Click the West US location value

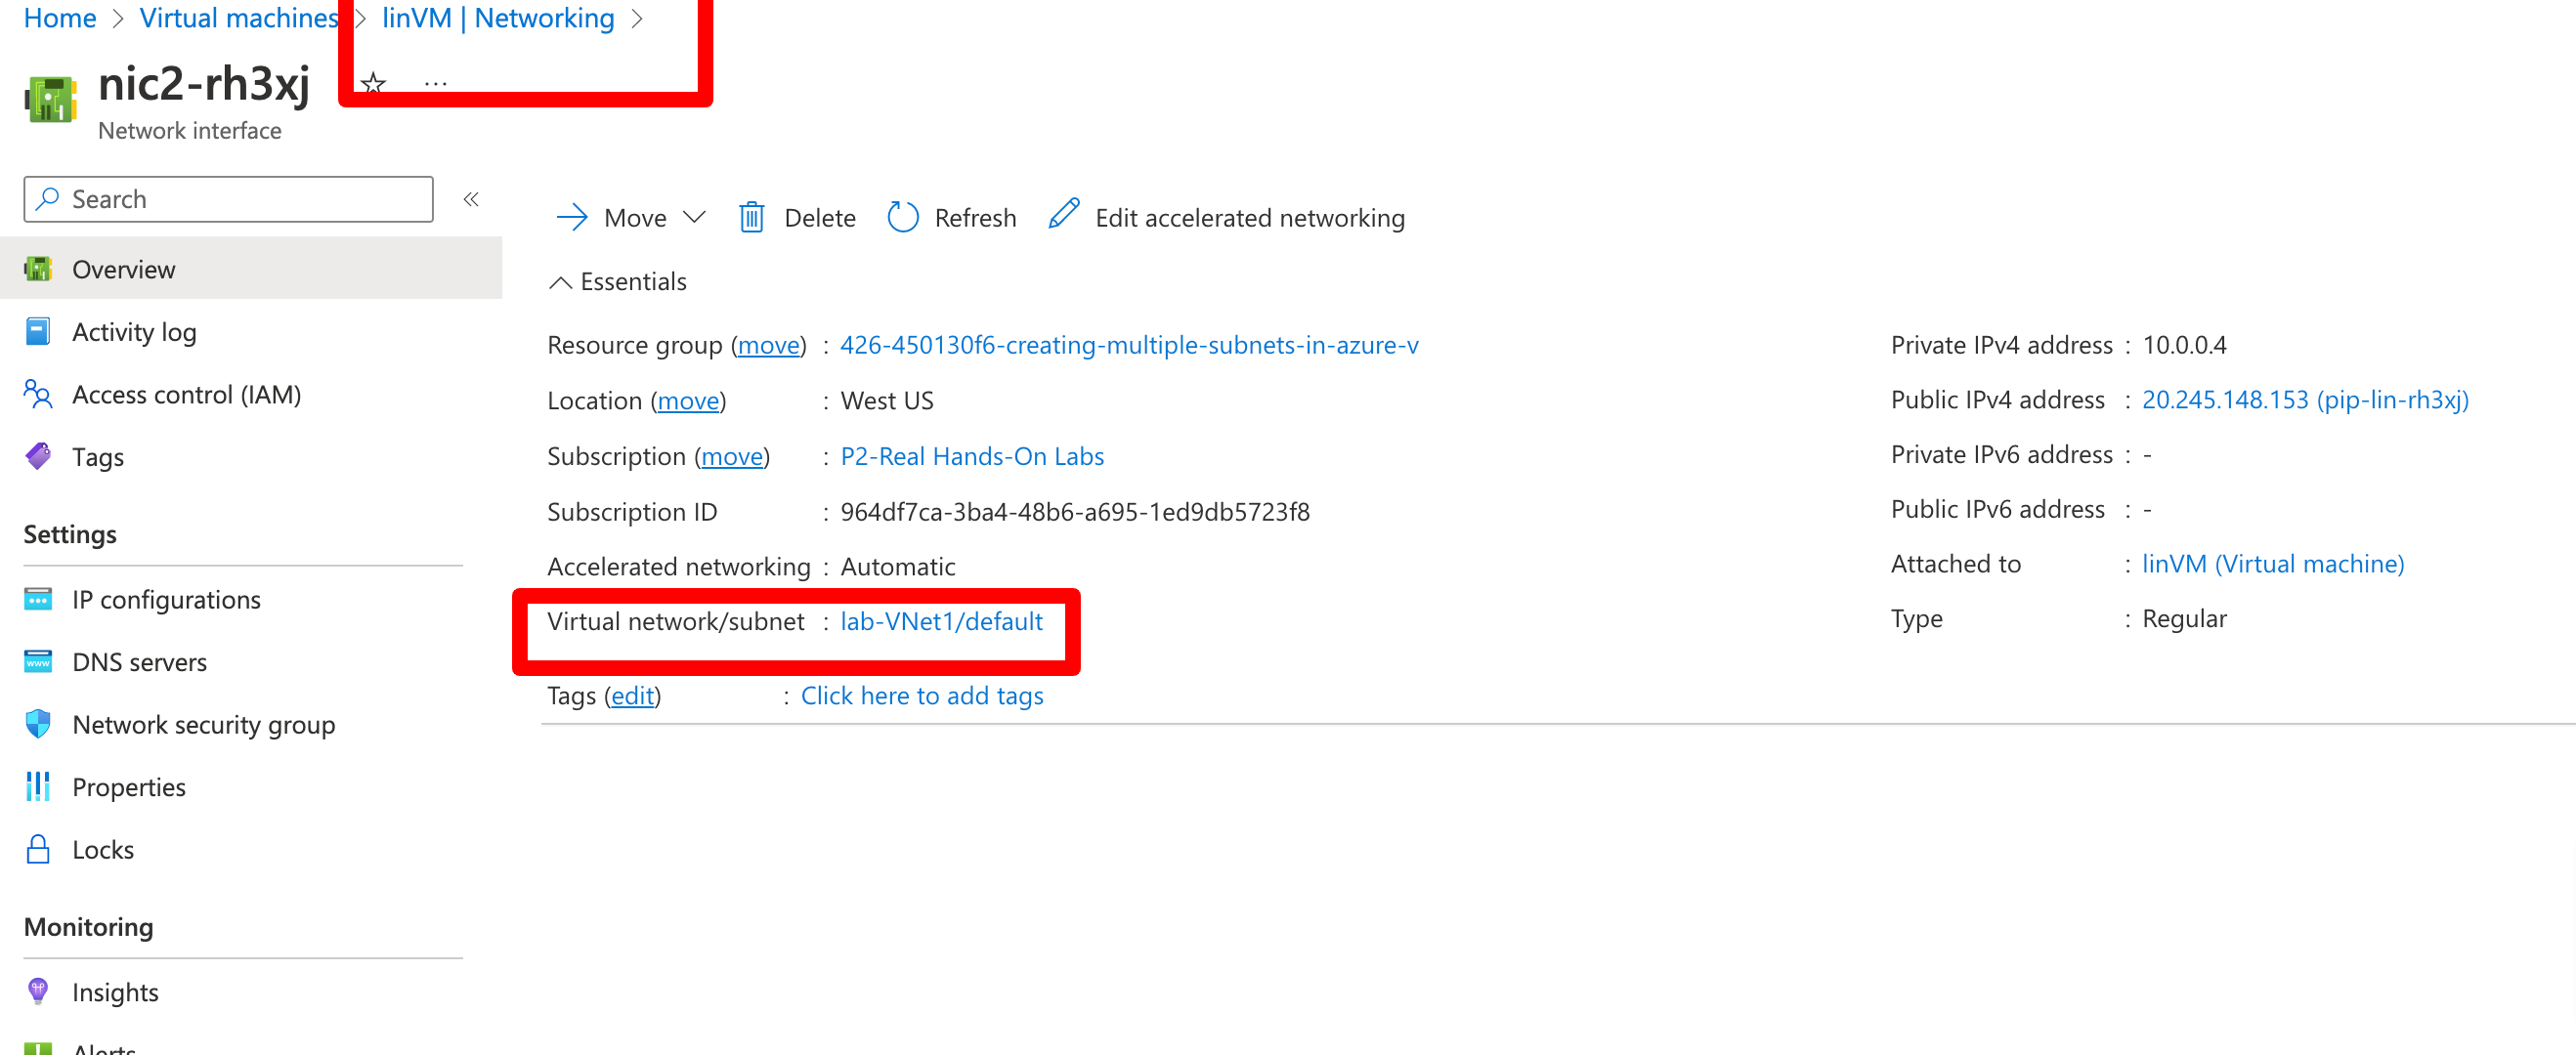tap(887, 400)
